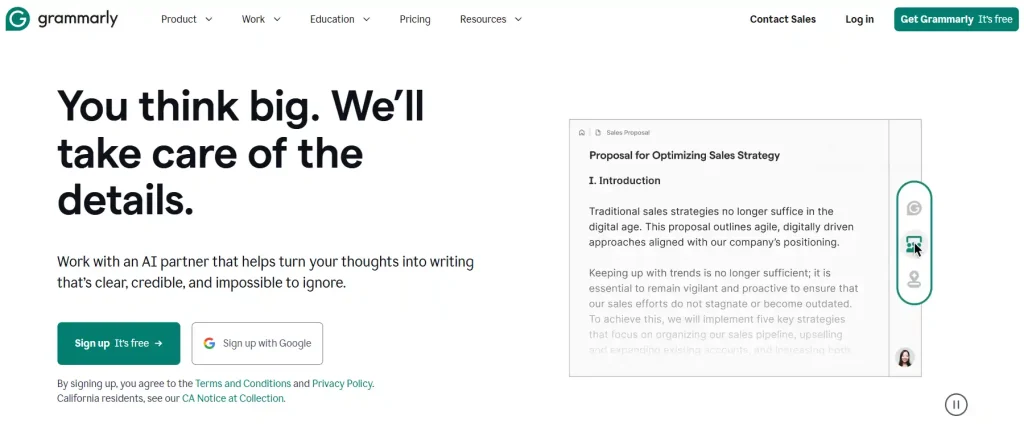Go to the Pricing page
Image resolution: width=1024 pixels, height=424 pixels.
[x=415, y=19]
